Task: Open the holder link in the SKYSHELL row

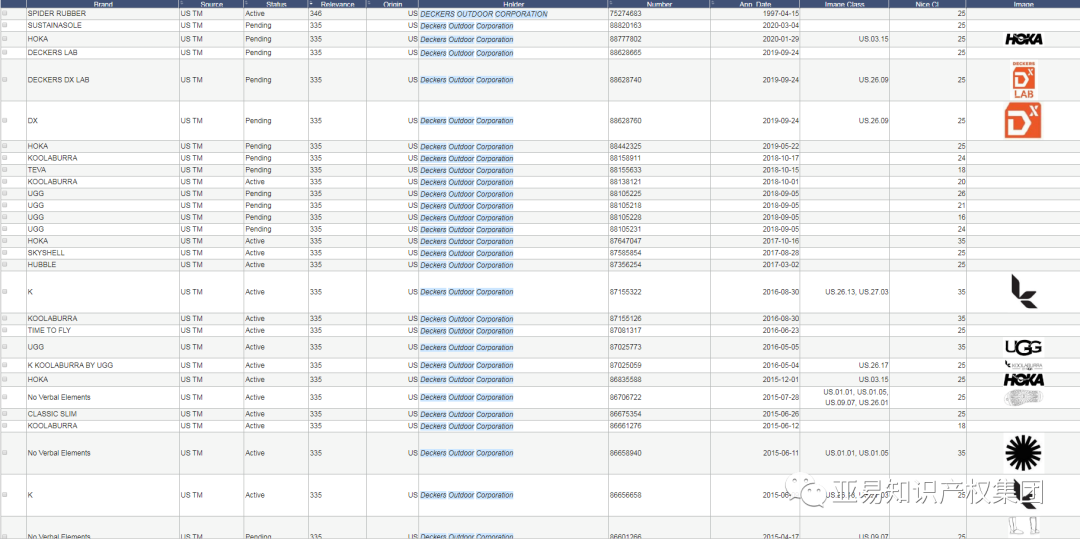Action: click(x=467, y=253)
